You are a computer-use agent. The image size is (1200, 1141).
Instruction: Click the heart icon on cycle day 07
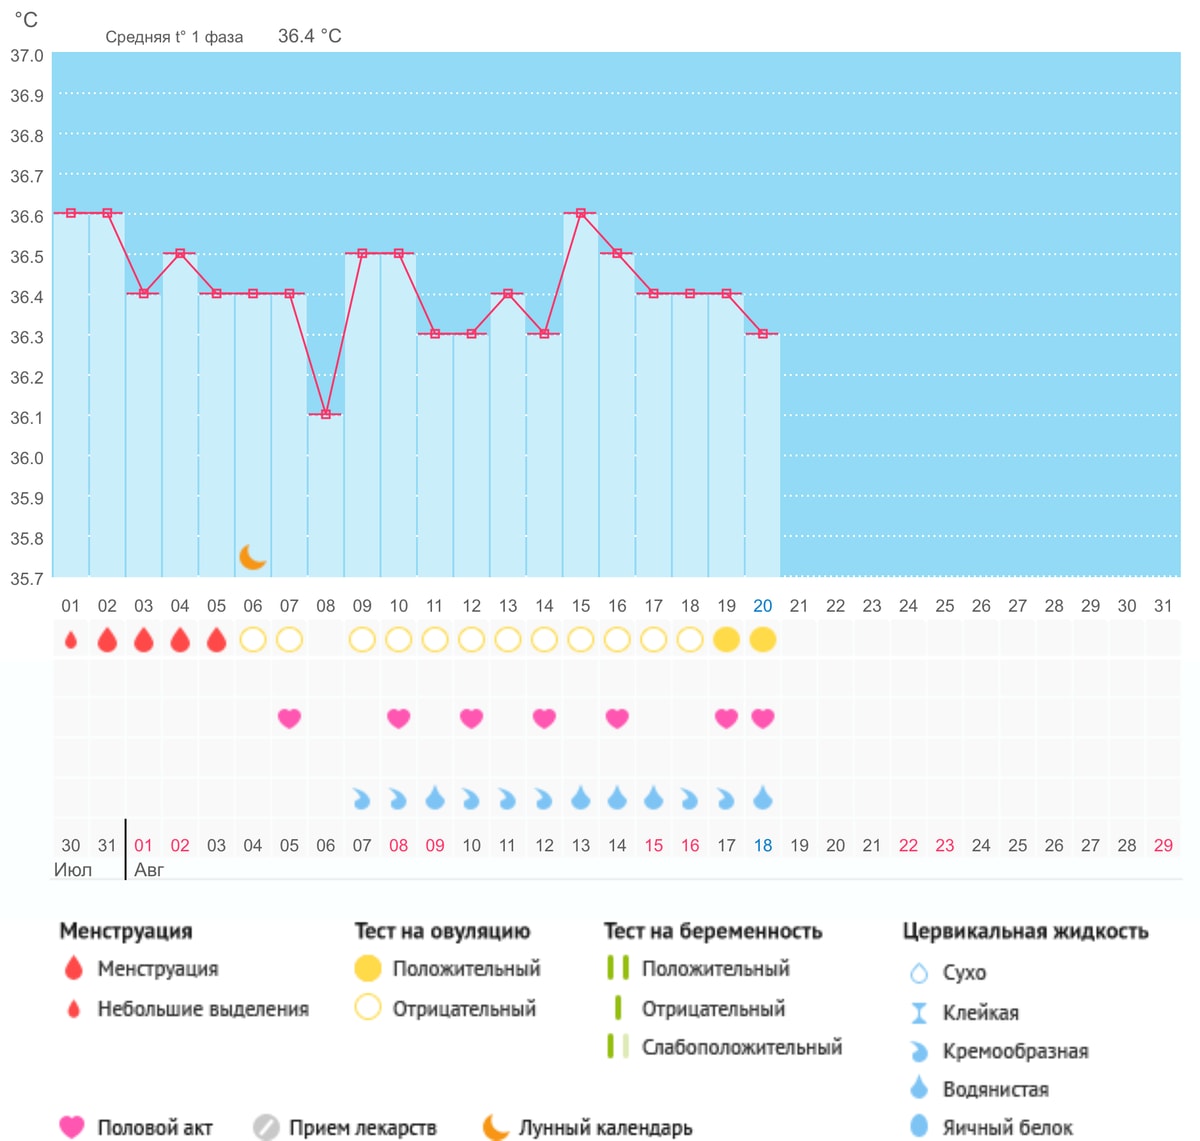click(289, 718)
